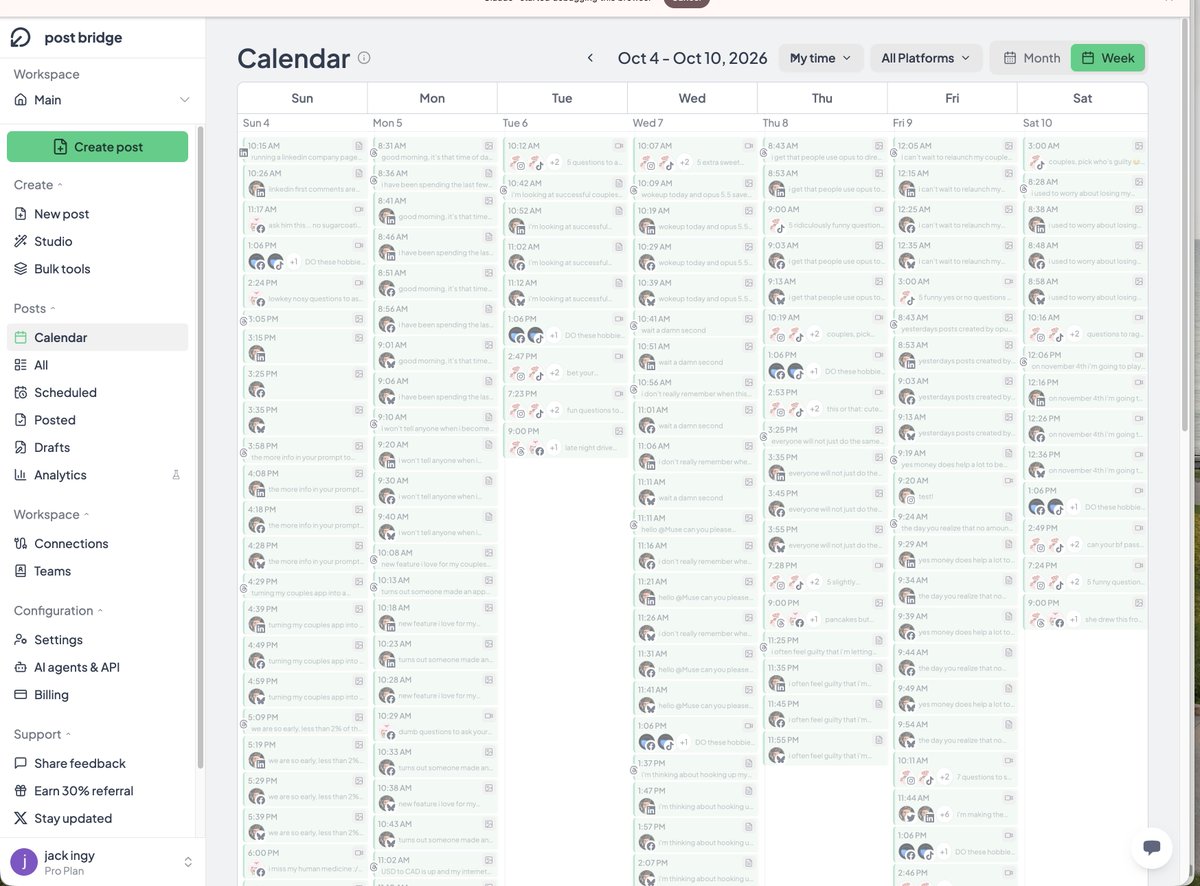This screenshot has height=886, width=1200.
Task: Open AI agents & API page
Action: click(97, 667)
